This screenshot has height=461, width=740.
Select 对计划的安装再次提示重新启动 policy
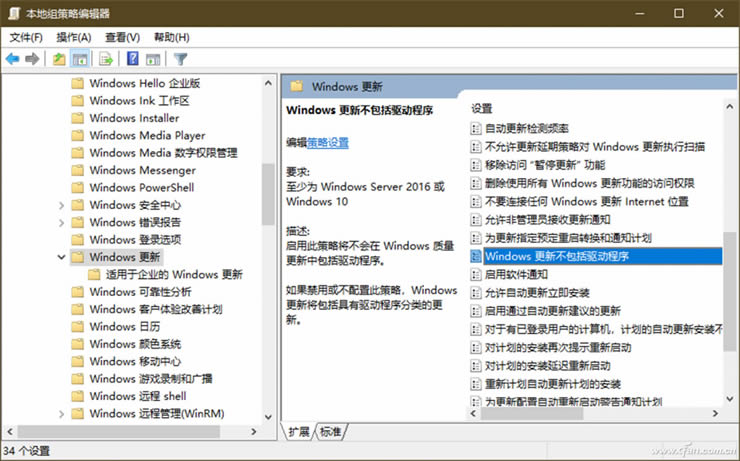558,348
